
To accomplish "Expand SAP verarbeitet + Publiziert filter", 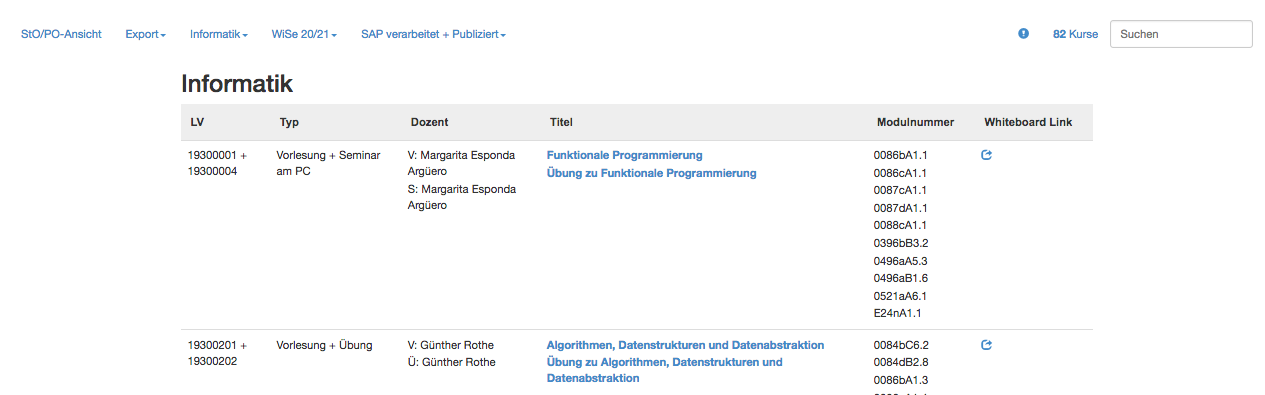I will pyautogui.click(x=433, y=34).
